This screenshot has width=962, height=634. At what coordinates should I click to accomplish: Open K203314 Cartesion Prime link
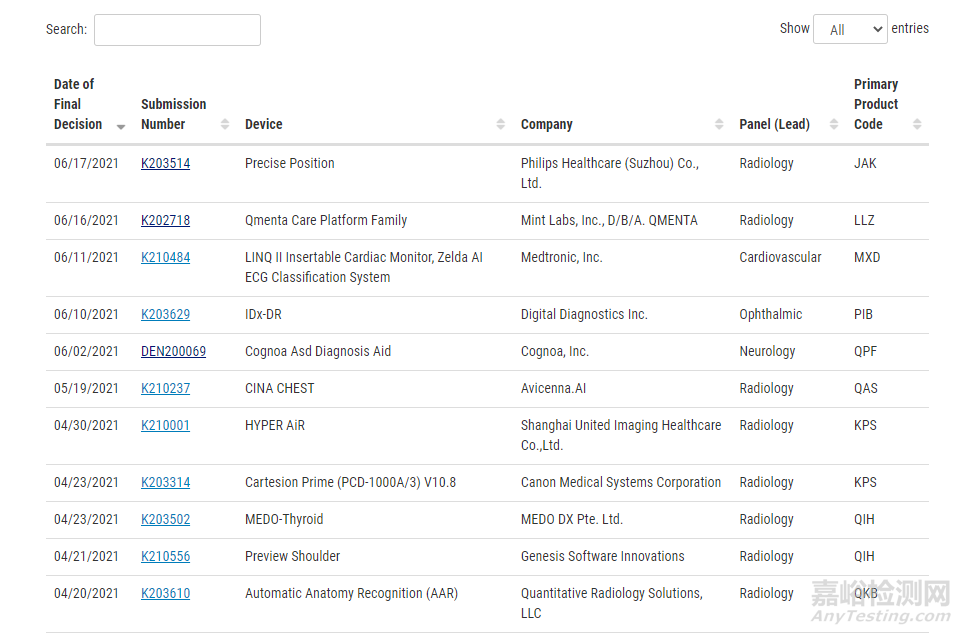[x=165, y=483]
